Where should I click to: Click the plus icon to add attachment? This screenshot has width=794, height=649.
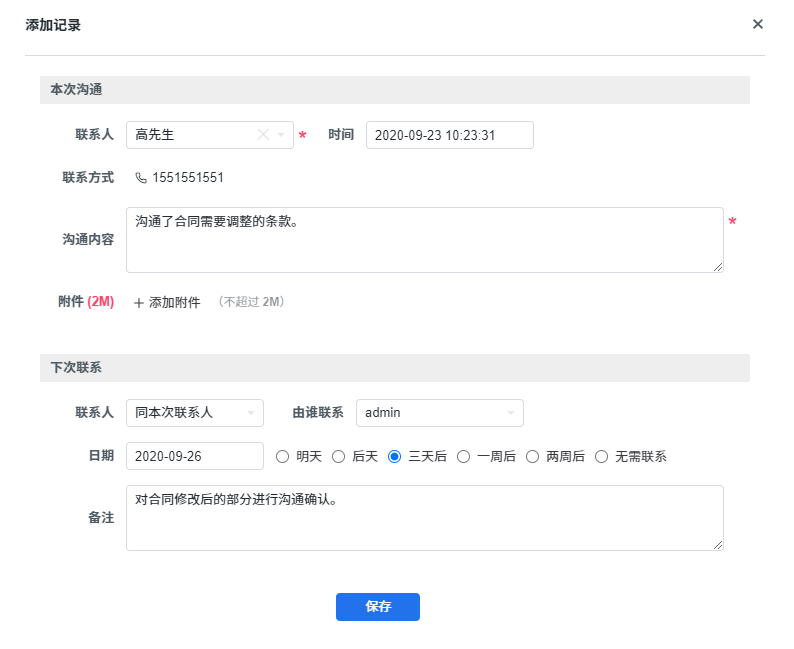(139, 303)
